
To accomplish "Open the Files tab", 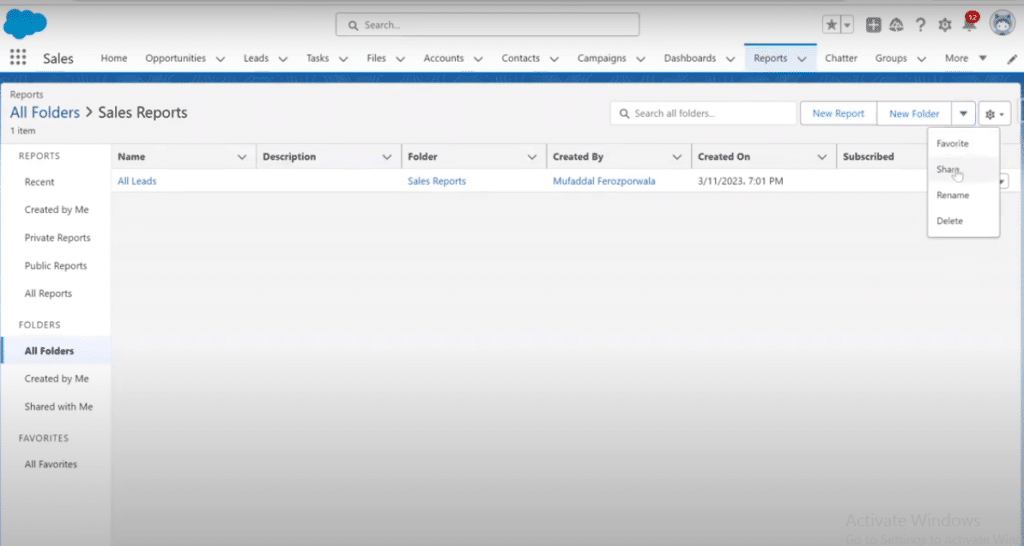I will click(x=376, y=58).
